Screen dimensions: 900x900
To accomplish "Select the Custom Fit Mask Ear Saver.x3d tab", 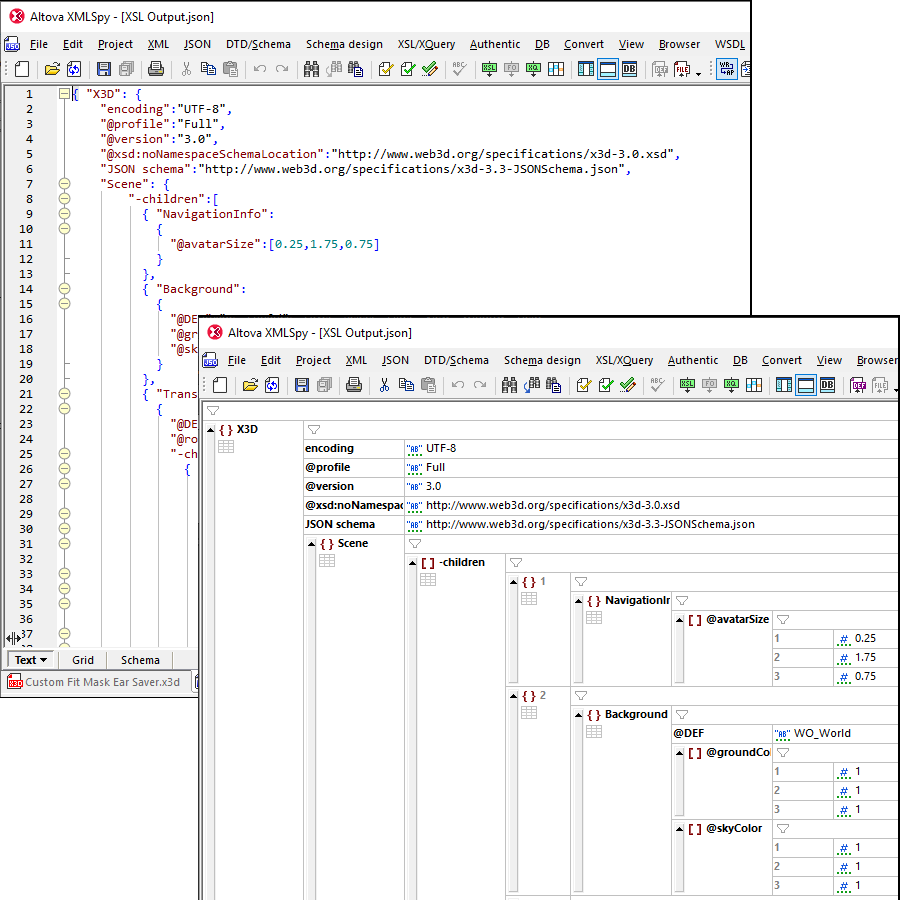I will coord(95,682).
